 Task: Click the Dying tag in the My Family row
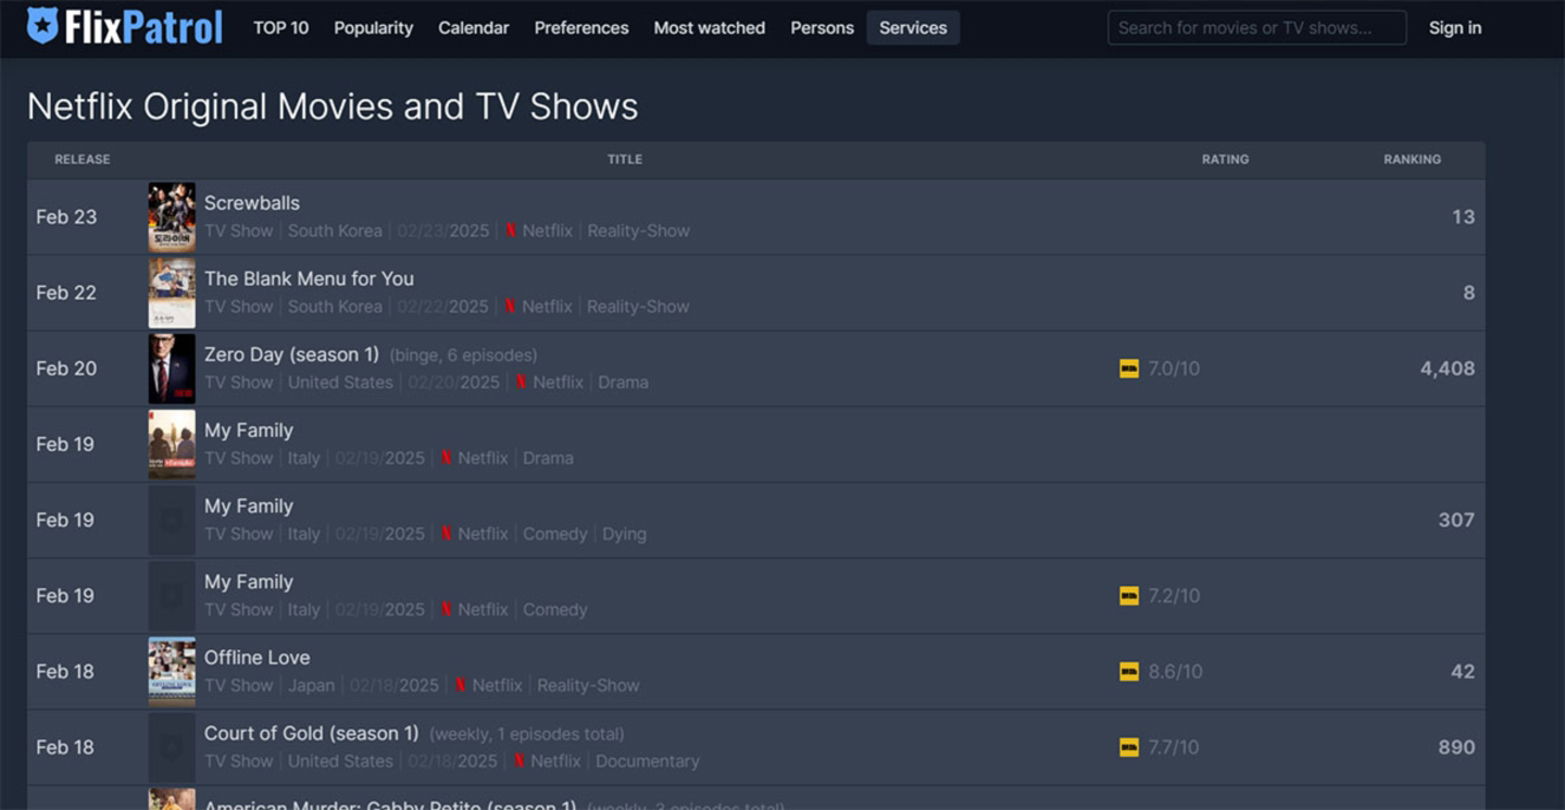[624, 535]
